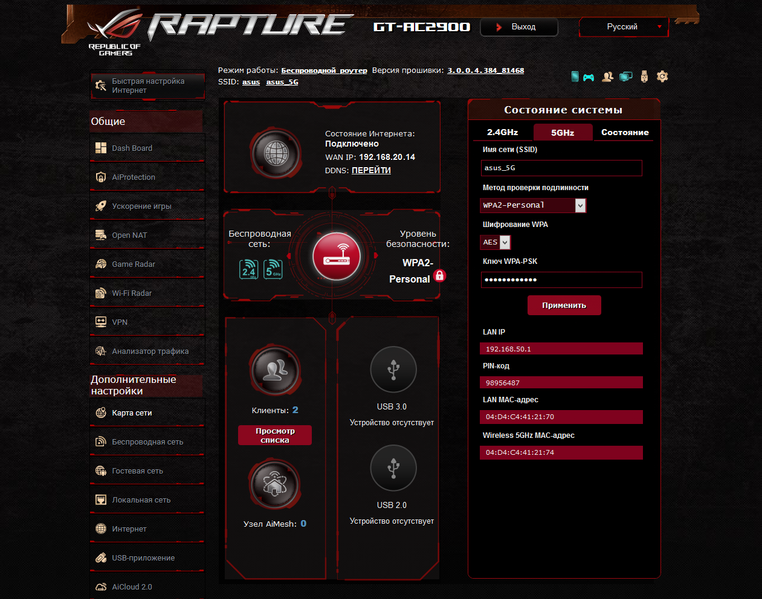The height and width of the screenshot is (599, 762).
Task: Click the USB status icon in header
Action: [x=644, y=77]
